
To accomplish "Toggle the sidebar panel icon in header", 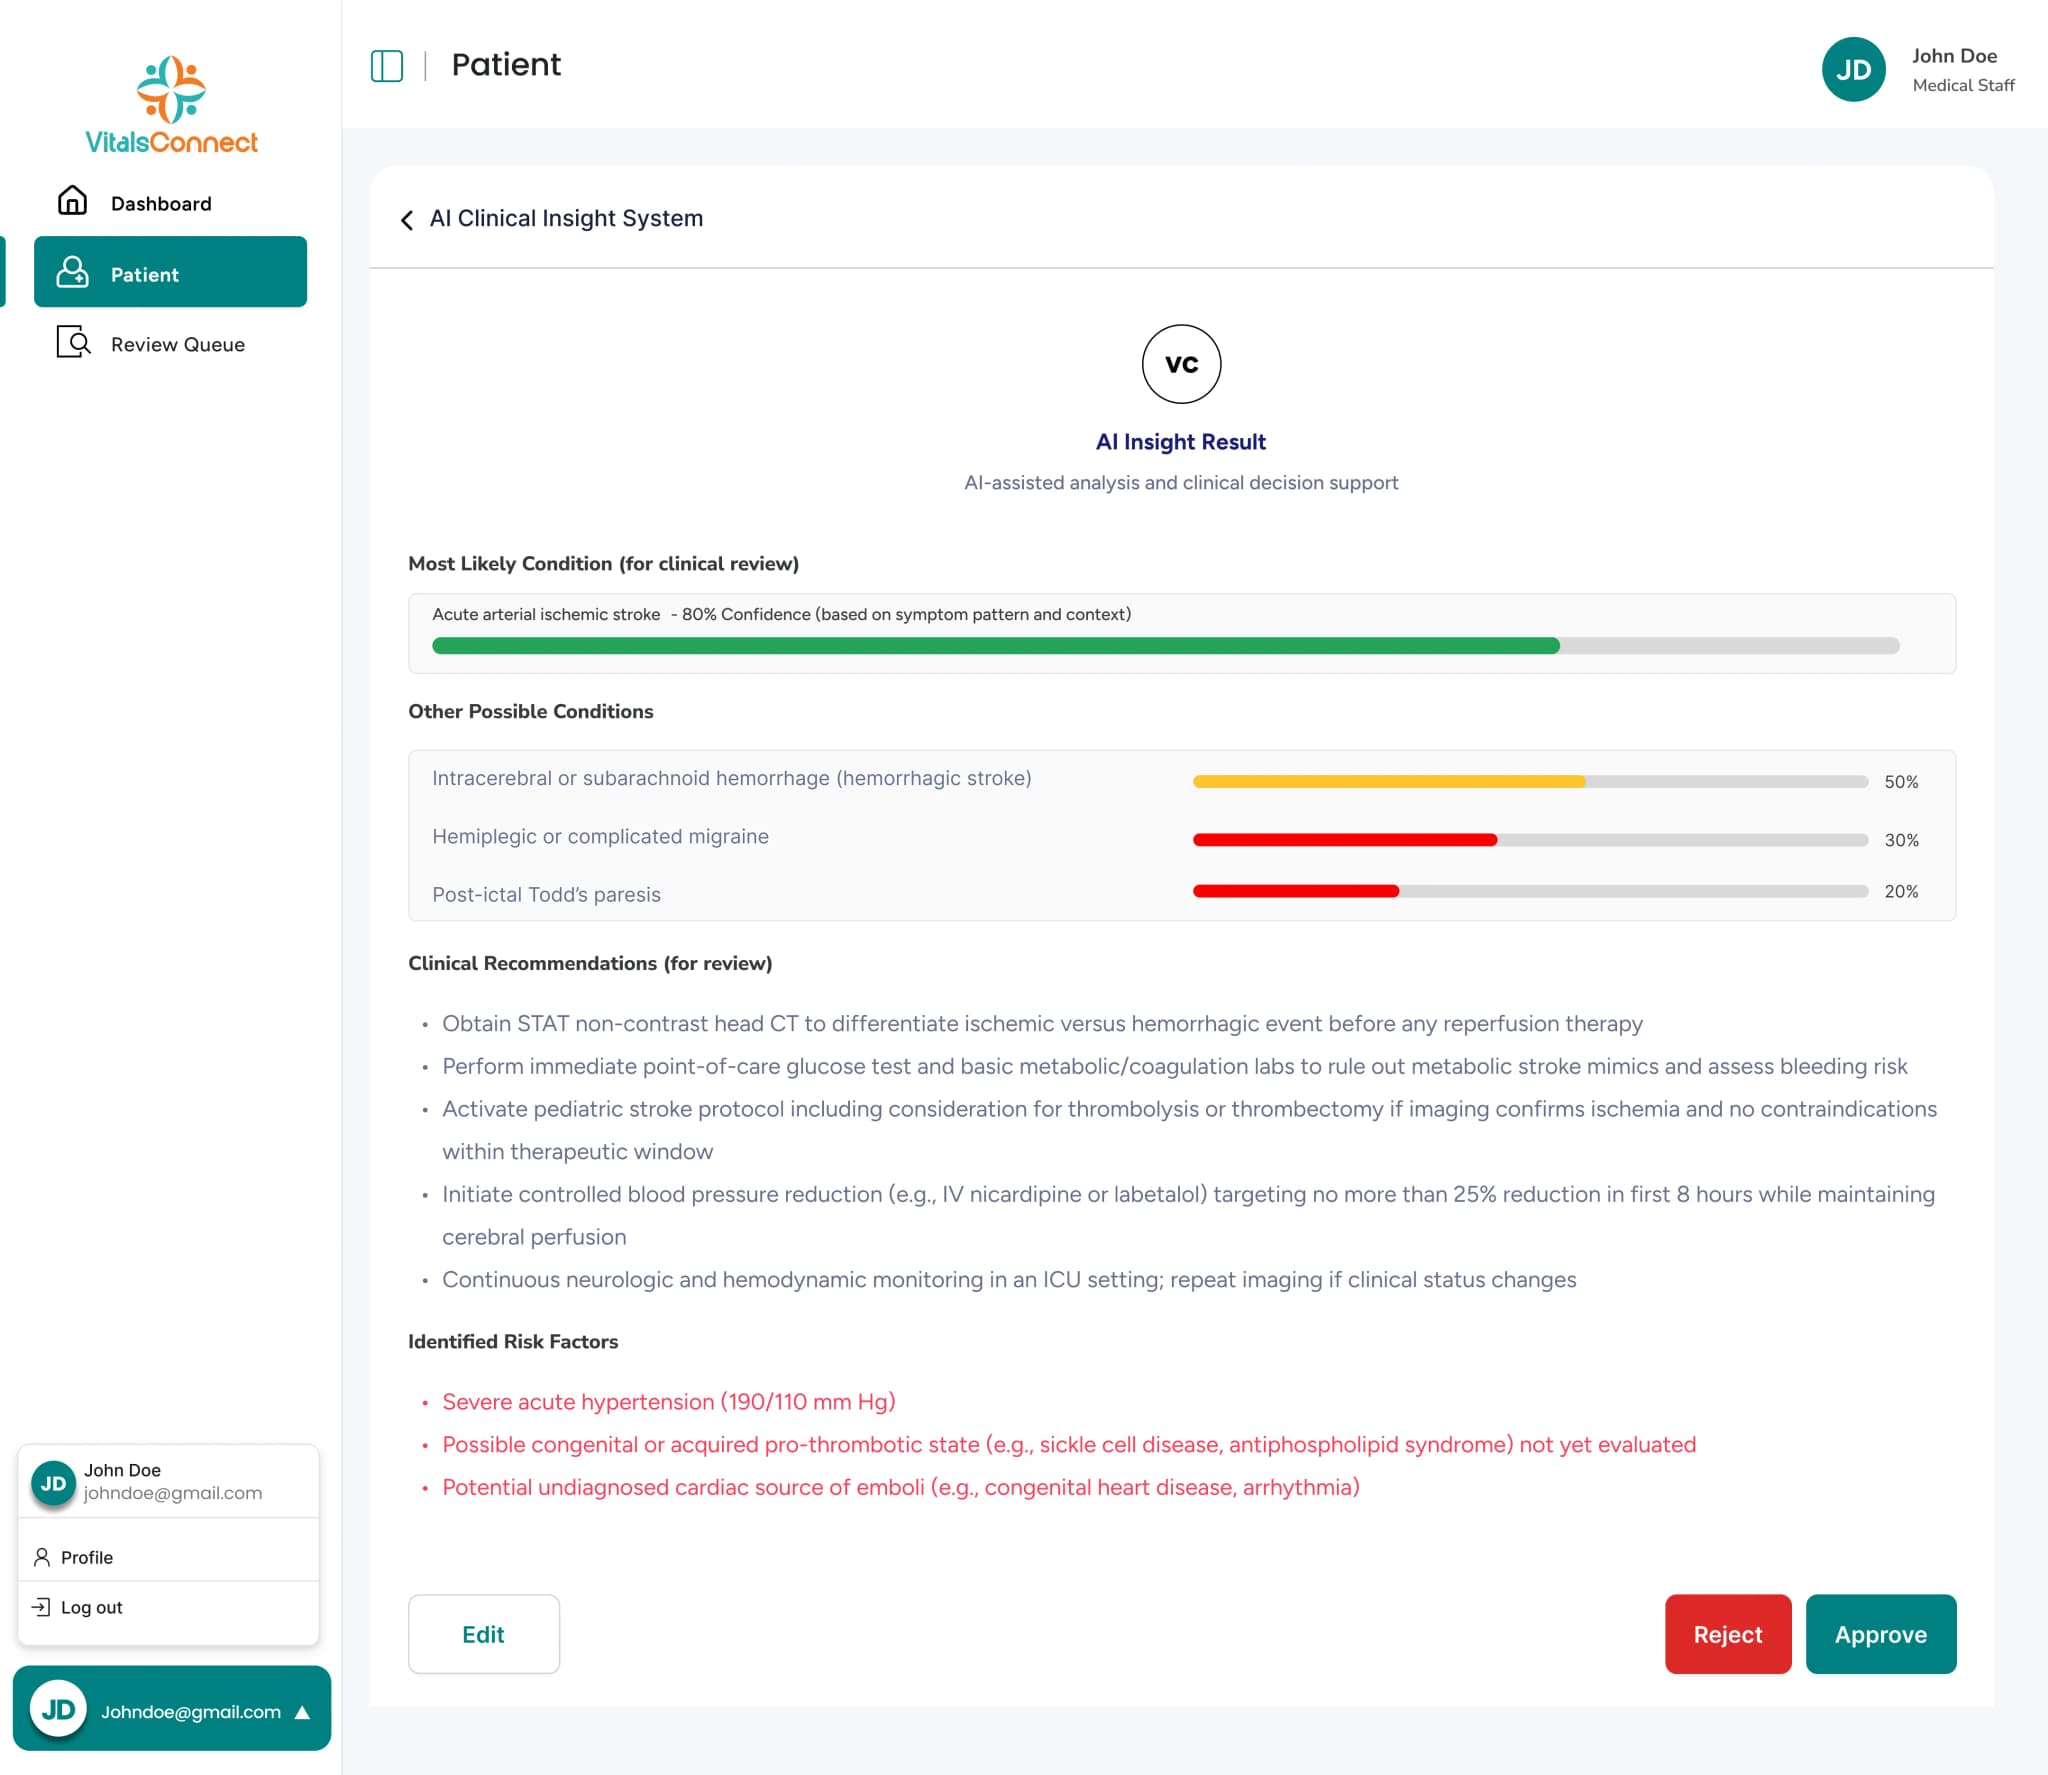I will [387, 66].
